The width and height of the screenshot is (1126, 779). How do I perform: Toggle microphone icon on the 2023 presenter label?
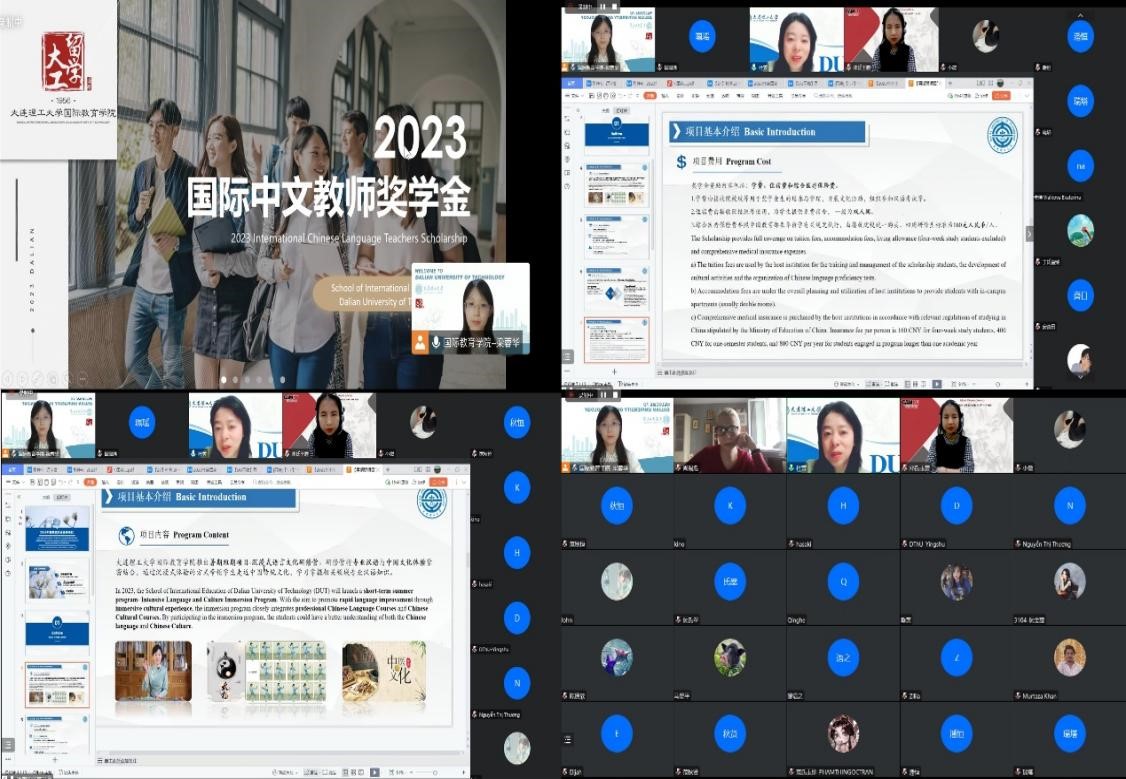click(x=434, y=342)
